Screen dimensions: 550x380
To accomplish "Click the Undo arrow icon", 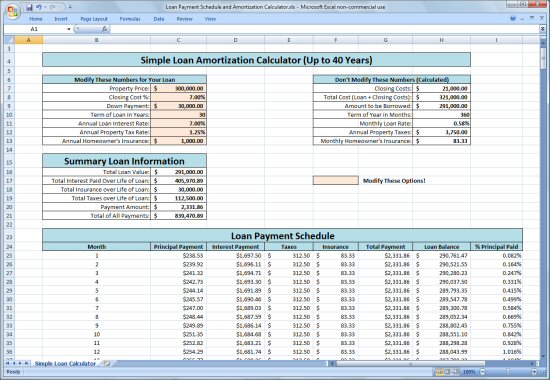I will coord(39,7).
